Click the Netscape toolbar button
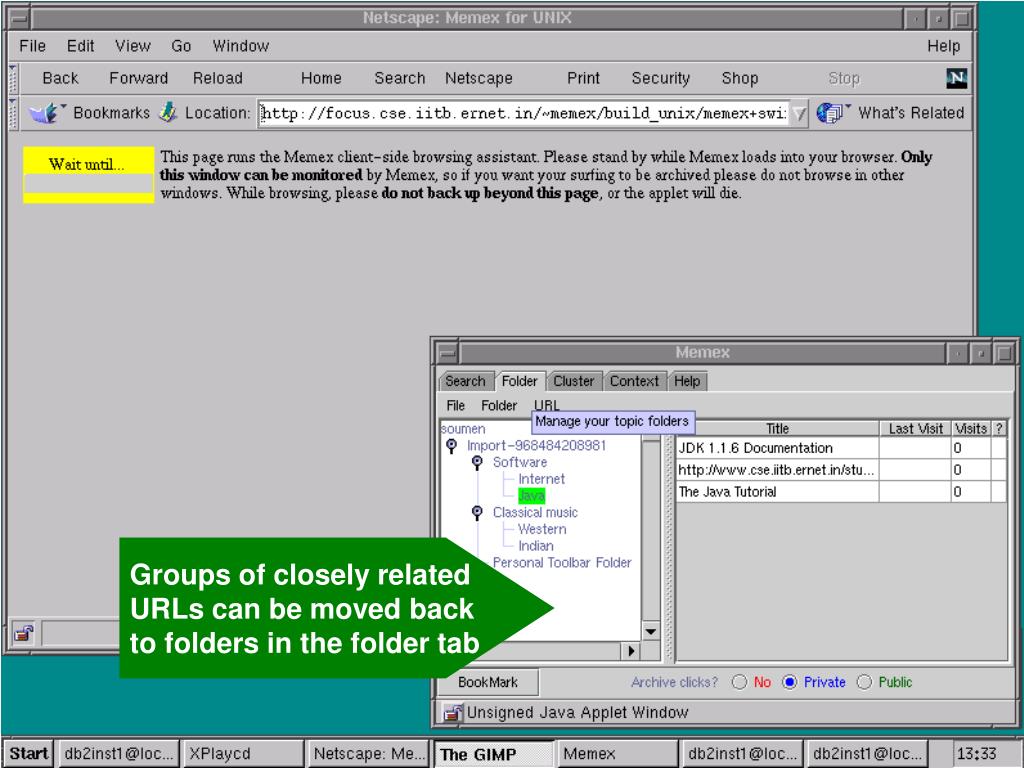The width and height of the screenshot is (1024, 768). (x=479, y=78)
